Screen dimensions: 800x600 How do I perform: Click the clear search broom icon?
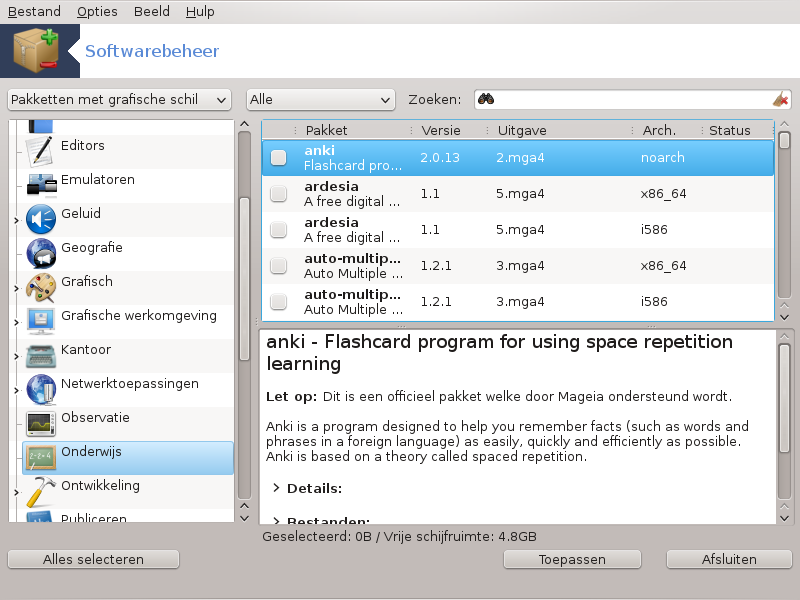point(781,99)
